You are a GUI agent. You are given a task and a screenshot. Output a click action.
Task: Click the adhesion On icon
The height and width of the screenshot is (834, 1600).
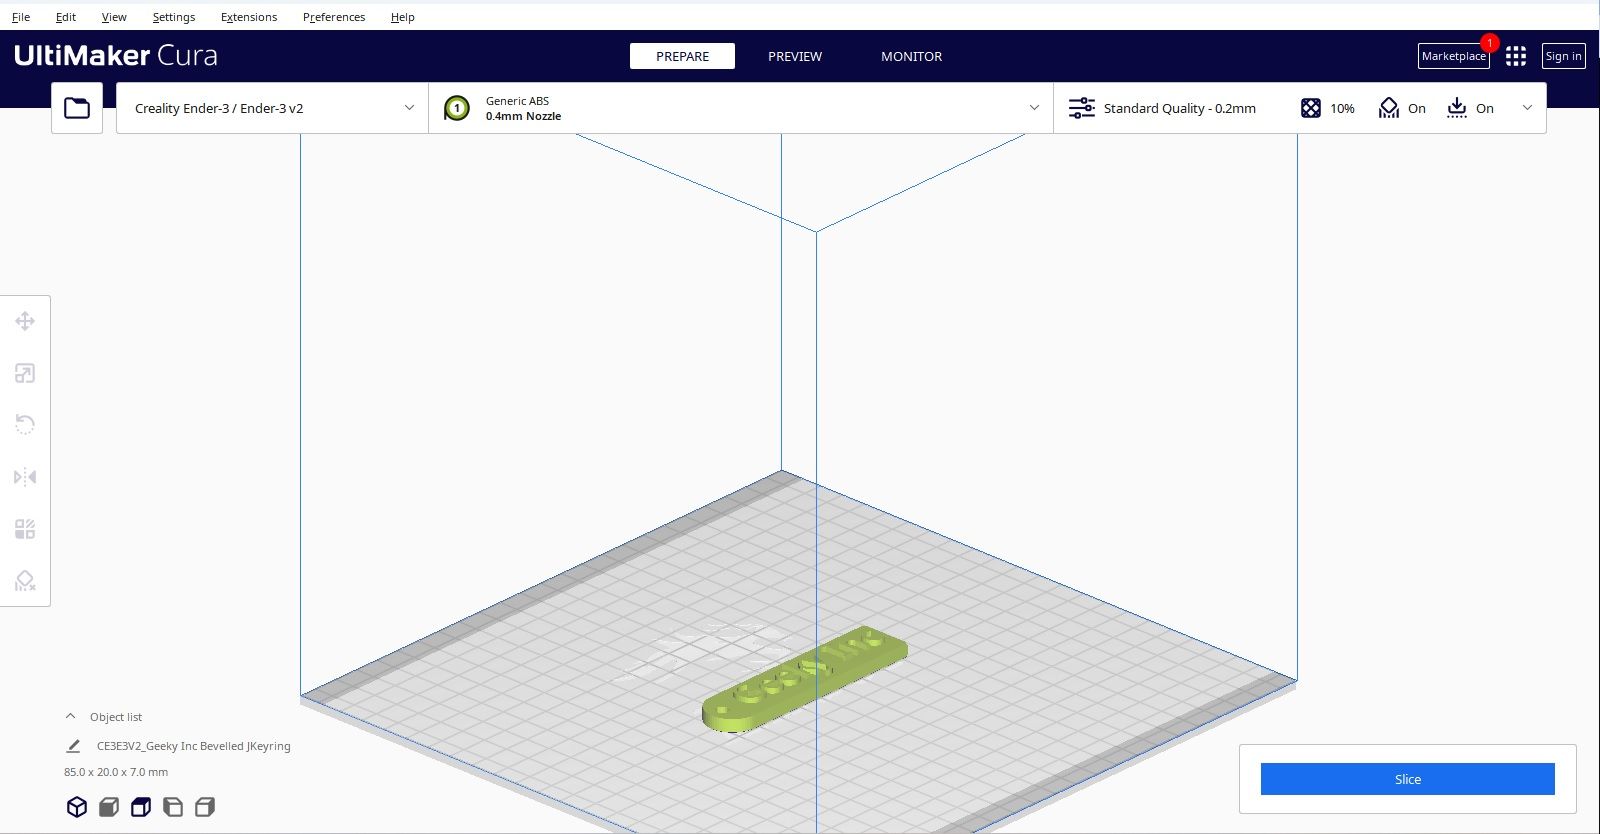1457,108
